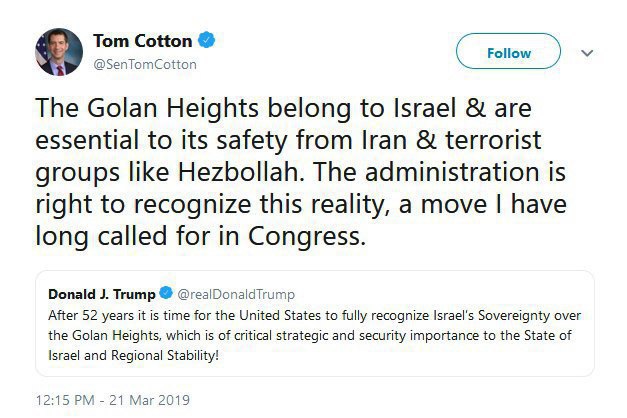Open the Donald J. Trump name link
The width and height of the screenshot is (627, 418).
coord(101,294)
